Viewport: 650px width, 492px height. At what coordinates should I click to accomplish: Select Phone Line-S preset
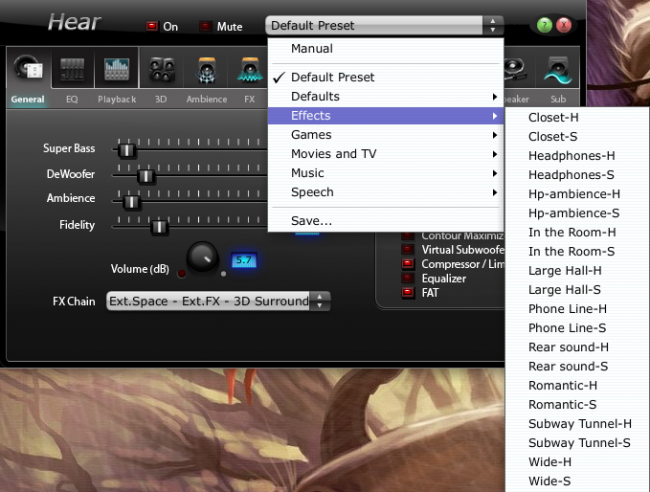point(577,328)
